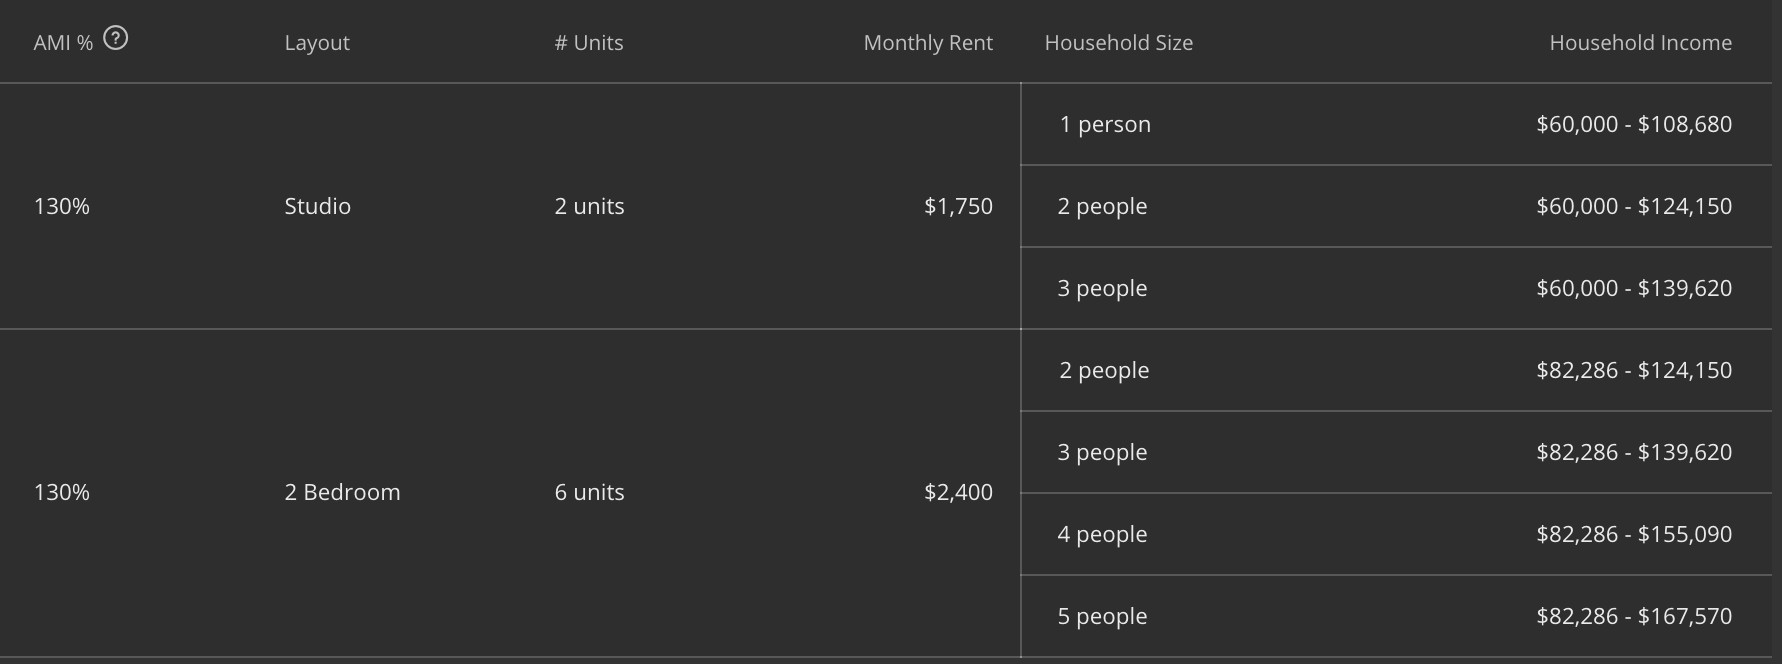Click the AMI % column header
Viewport: 1782px width, 664px height.
point(63,43)
